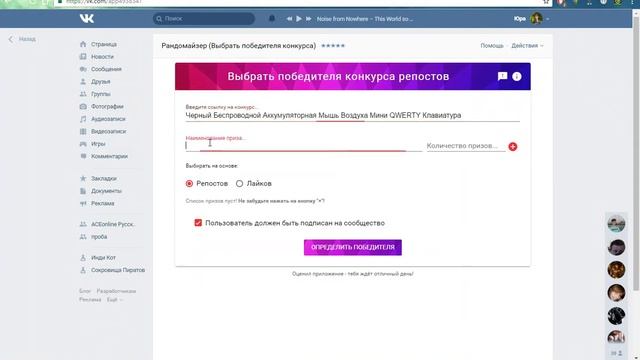Click the feedback chat icon in banner

[x=502, y=76]
